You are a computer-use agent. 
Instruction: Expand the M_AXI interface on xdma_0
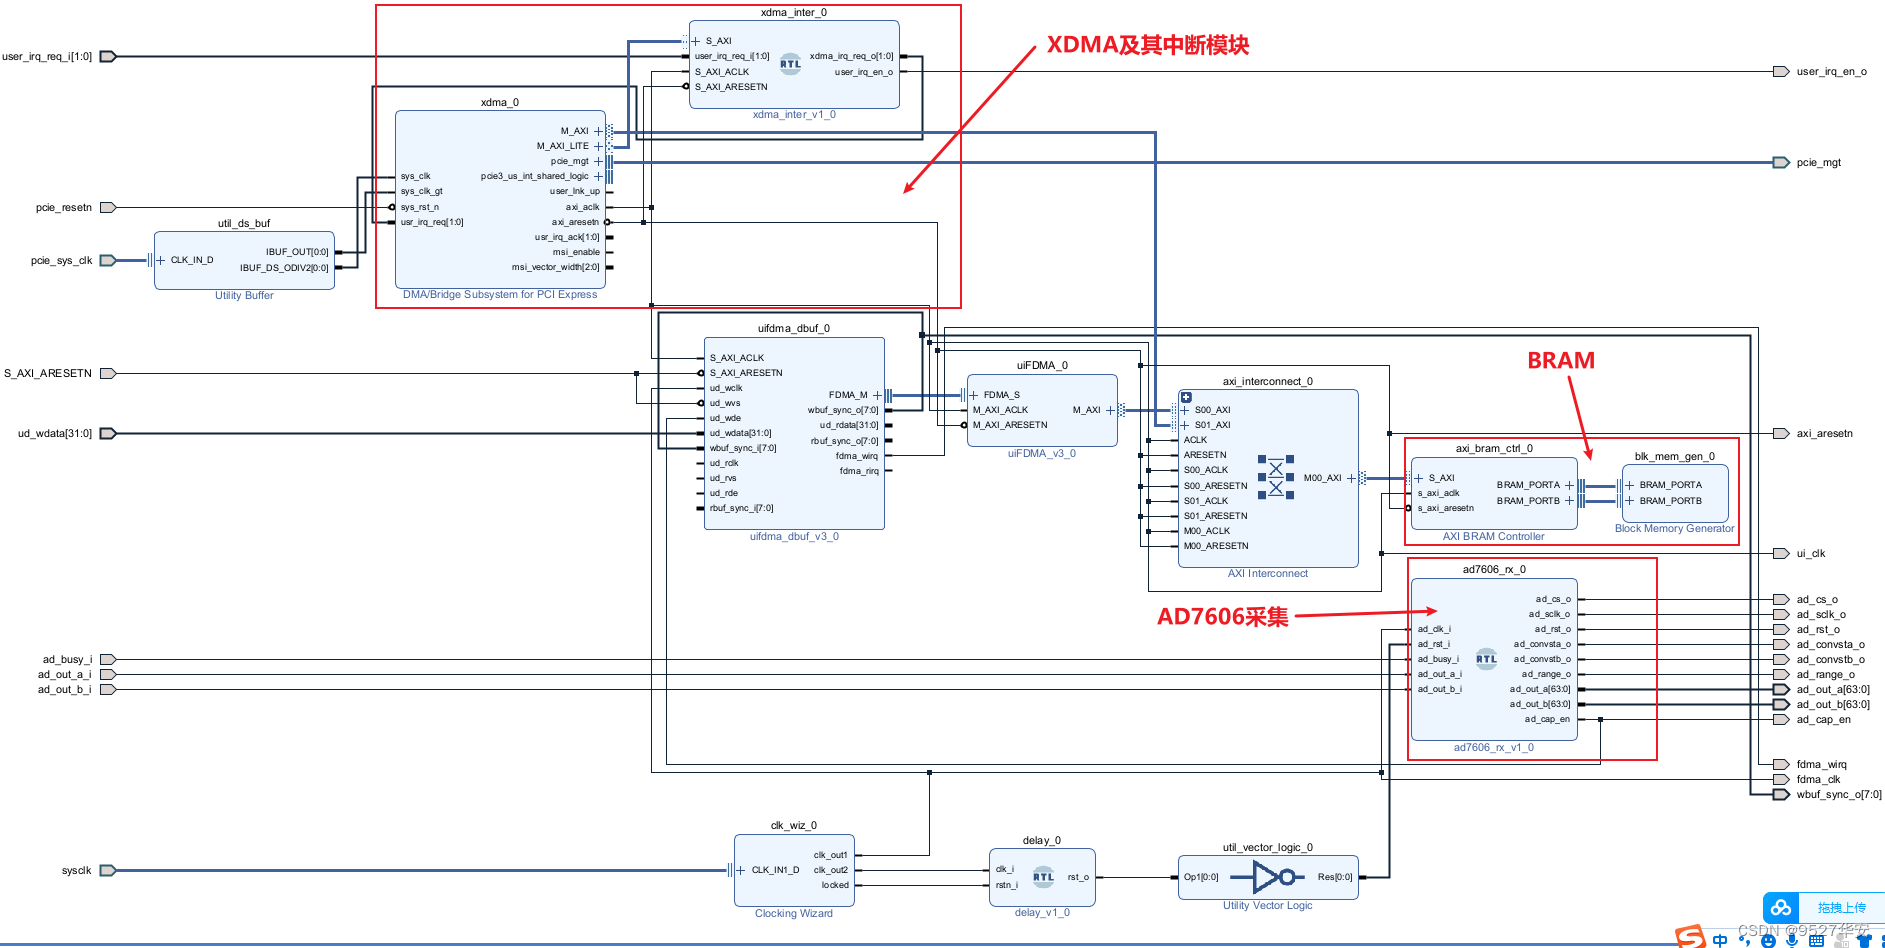pyautogui.click(x=598, y=131)
